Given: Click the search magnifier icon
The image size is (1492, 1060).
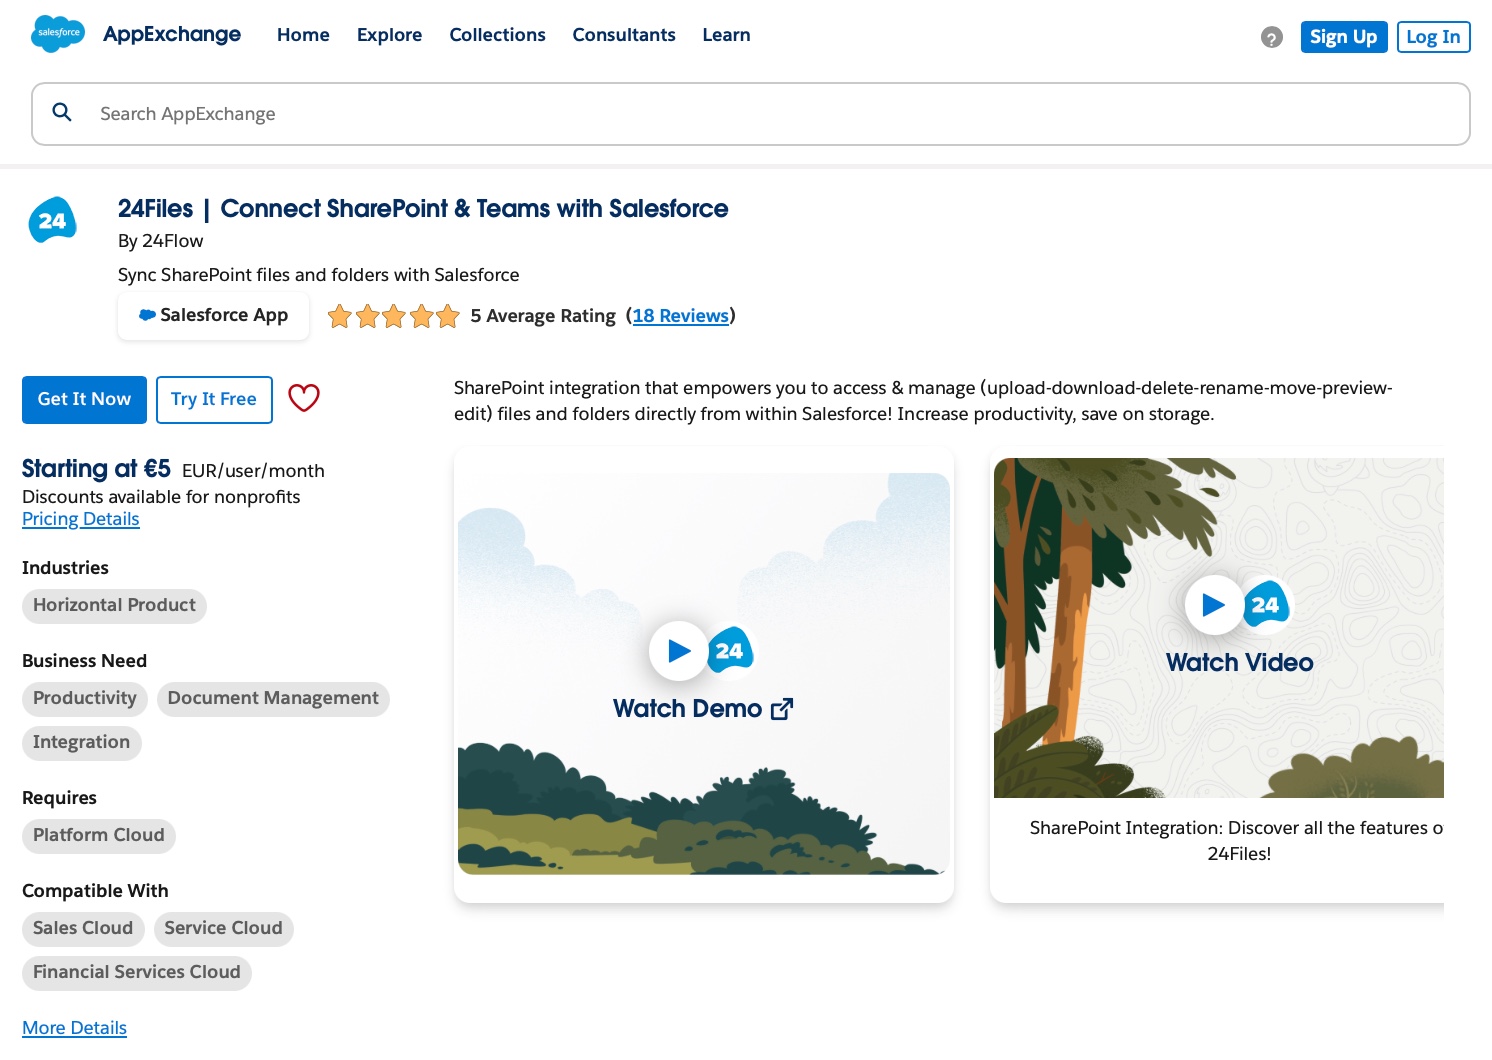Looking at the screenshot, I should [62, 112].
